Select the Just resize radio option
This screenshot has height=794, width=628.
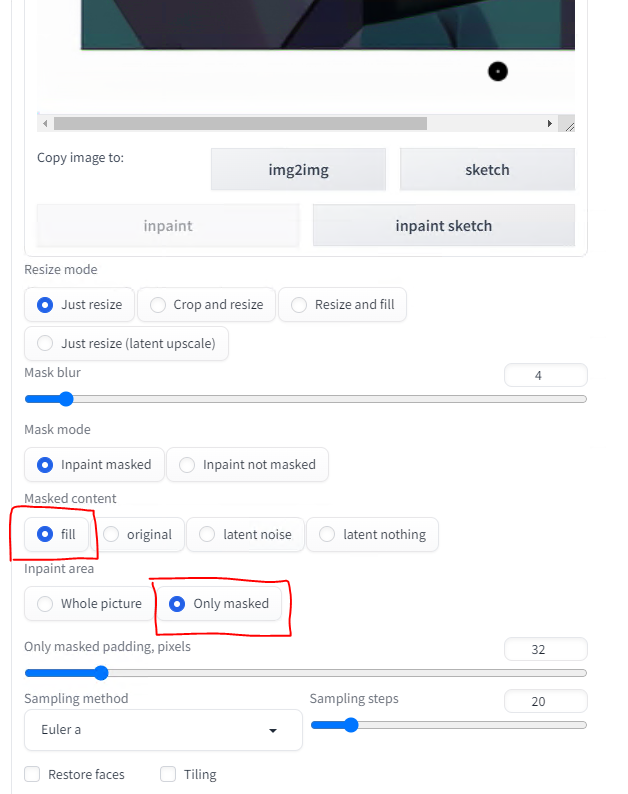[x=80, y=305]
